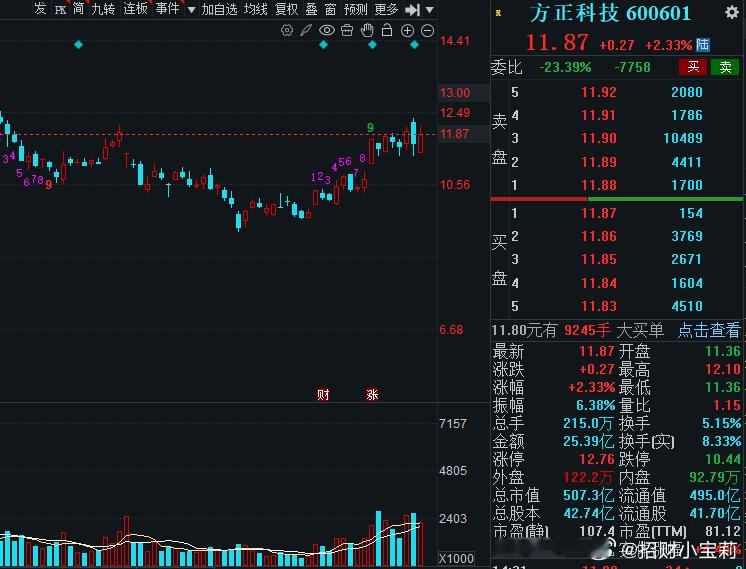Select buy level 4 price 11.84
The height and width of the screenshot is (569, 746).
599,283
